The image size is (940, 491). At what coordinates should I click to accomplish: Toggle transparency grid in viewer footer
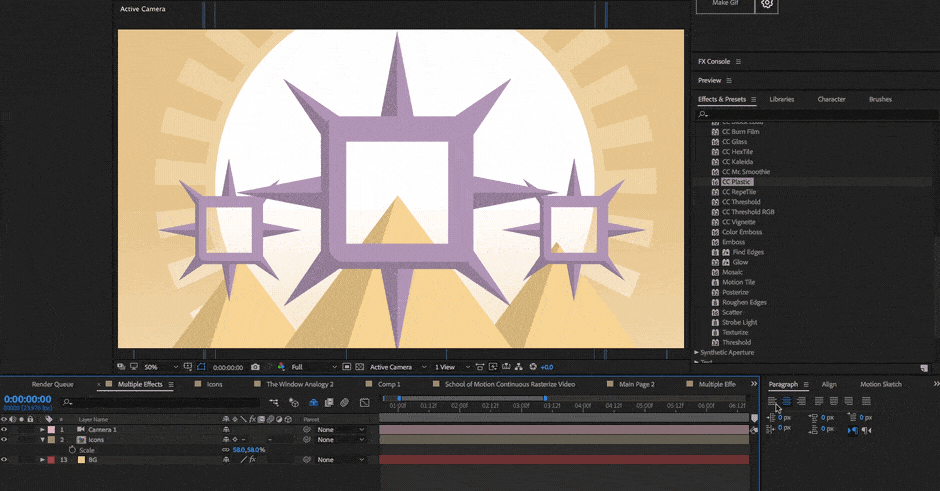tap(360, 367)
